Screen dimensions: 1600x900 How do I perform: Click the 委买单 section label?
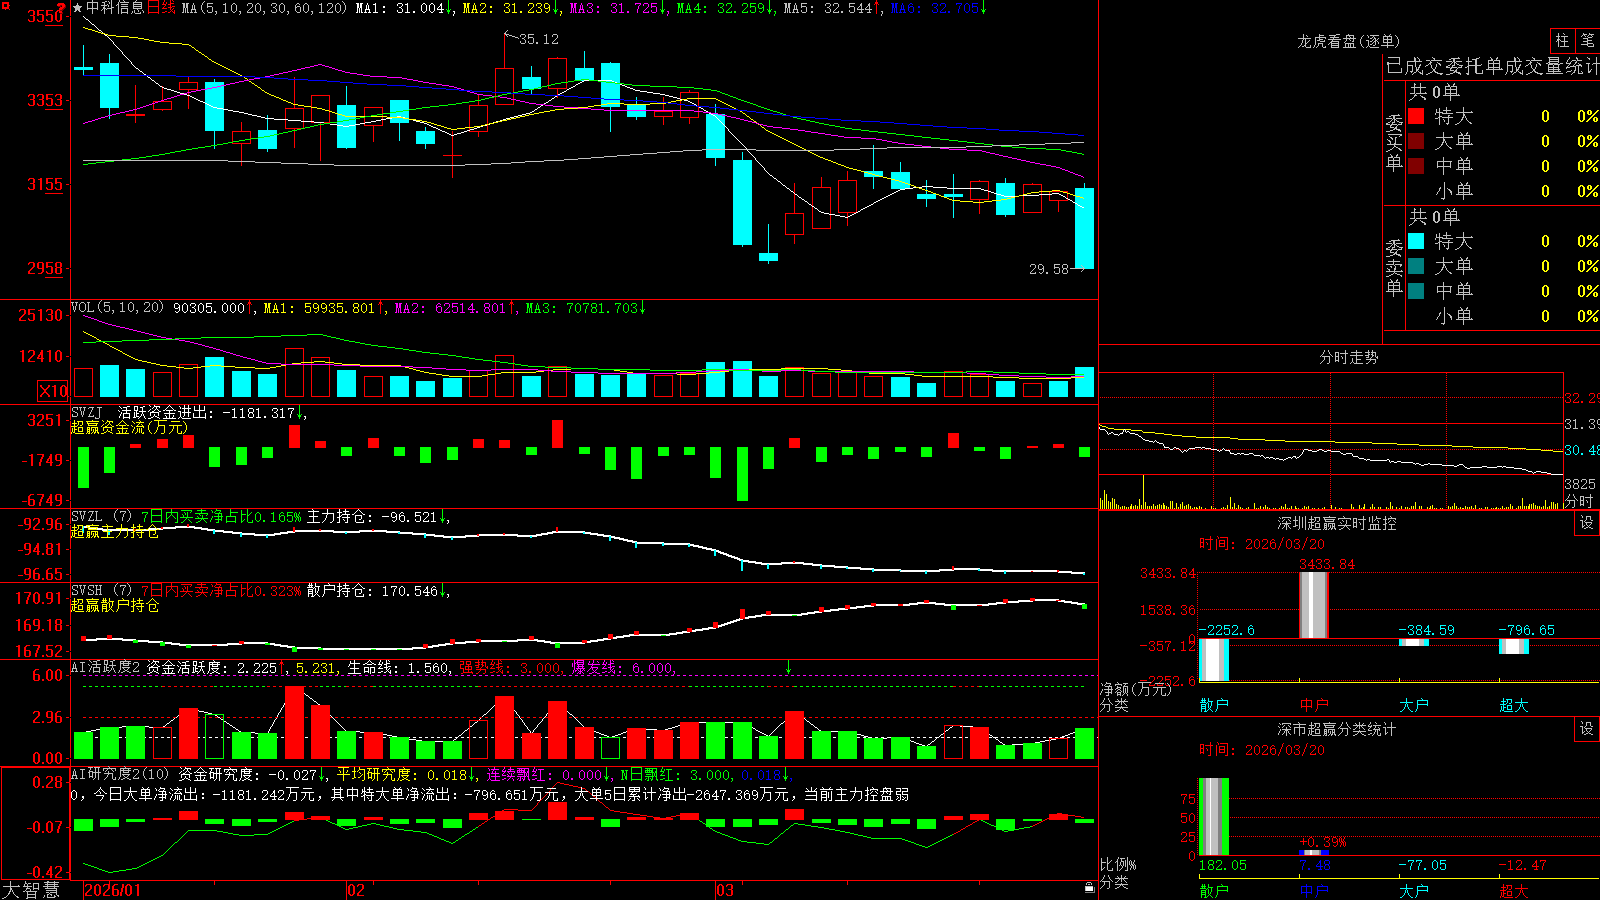[x=1394, y=142]
